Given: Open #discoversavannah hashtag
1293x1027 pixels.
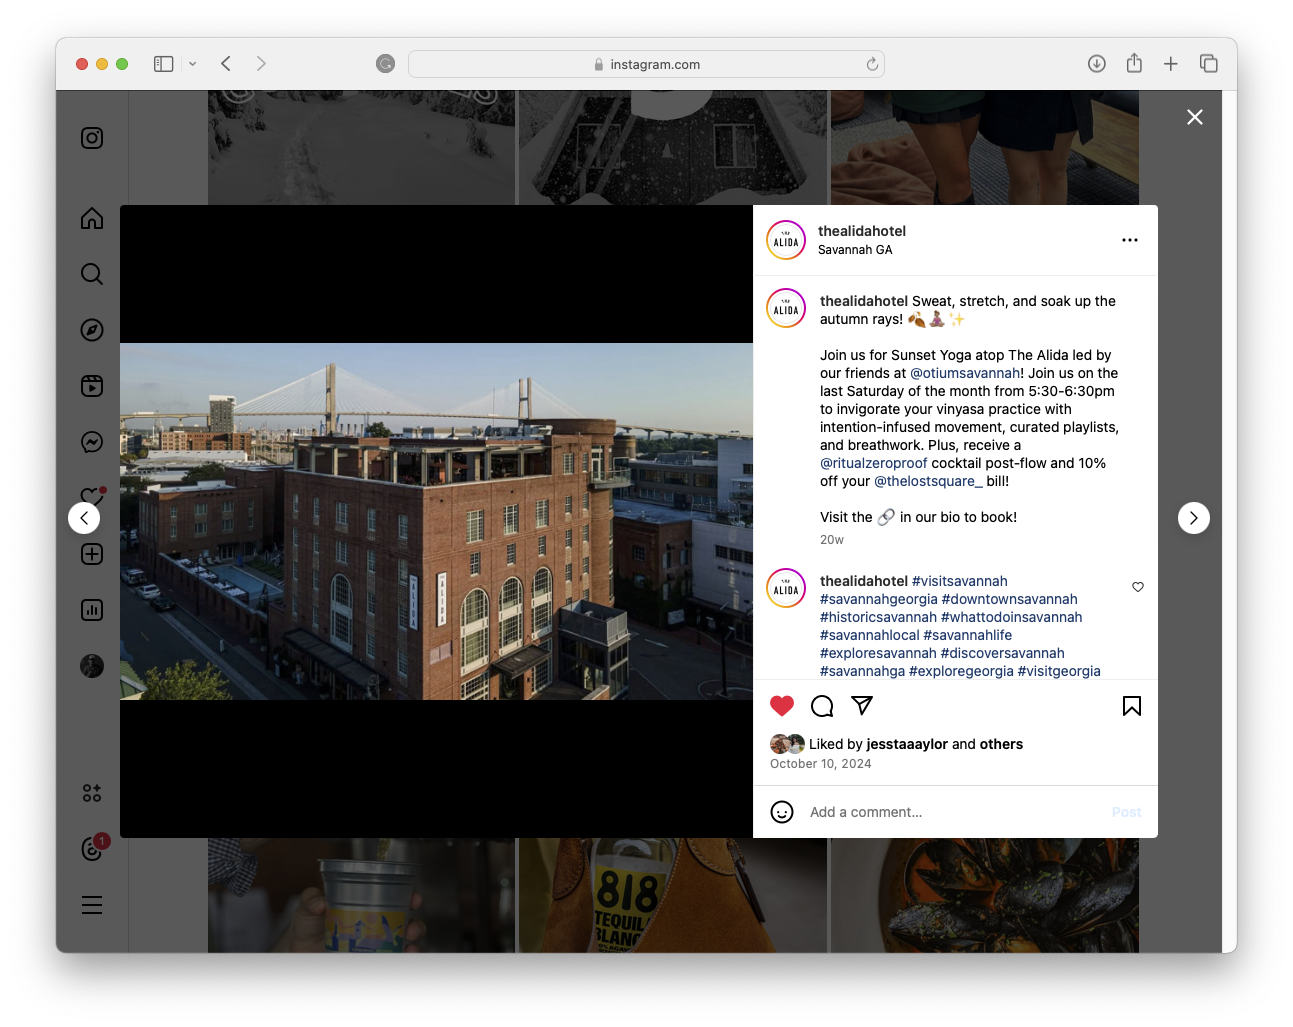Looking at the screenshot, I should 1003,653.
